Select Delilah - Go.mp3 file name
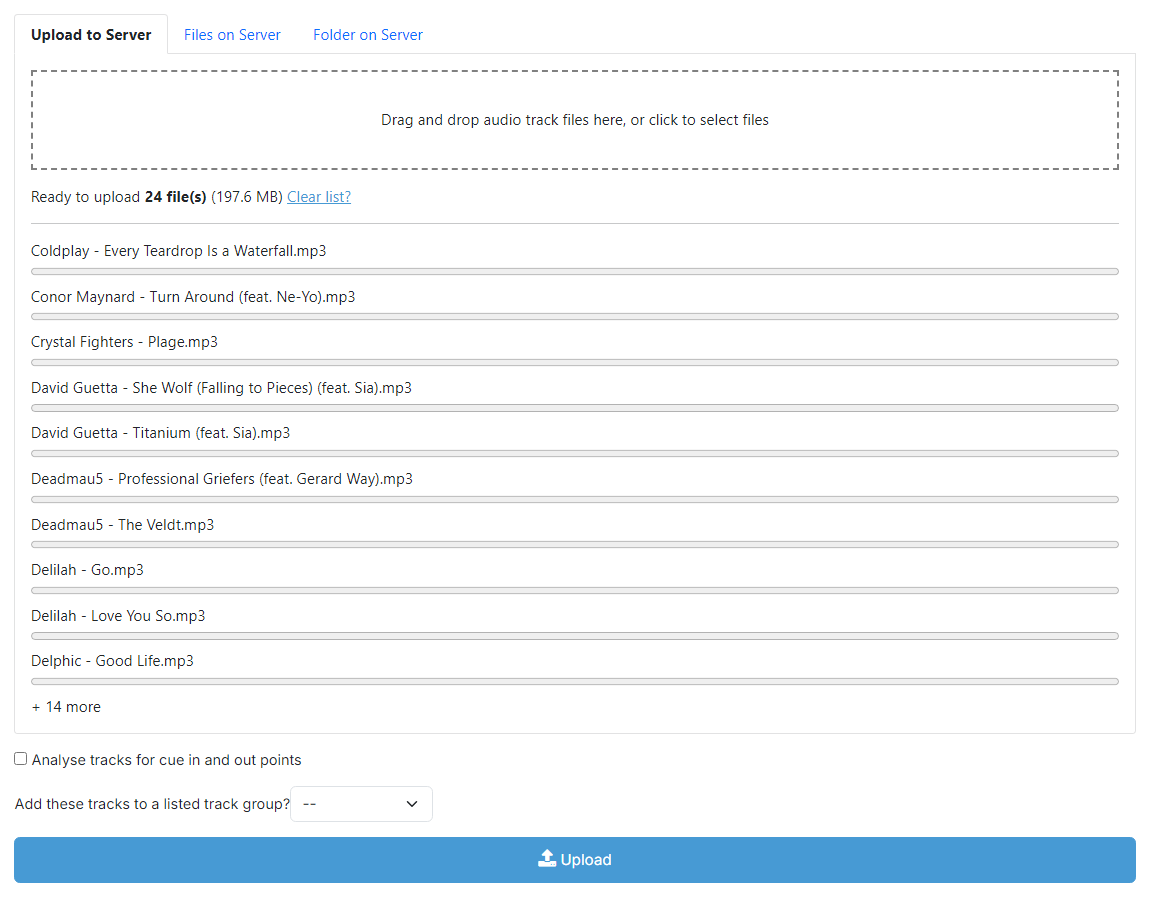This screenshot has width=1150, height=900. (x=87, y=570)
